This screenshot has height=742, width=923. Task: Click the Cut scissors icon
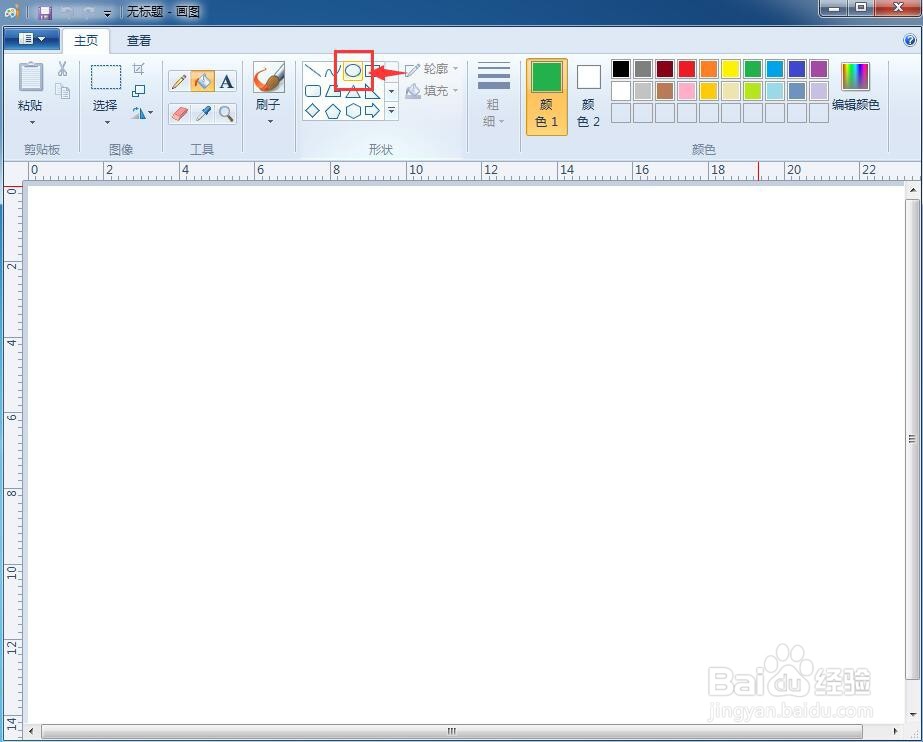pos(62,69)
